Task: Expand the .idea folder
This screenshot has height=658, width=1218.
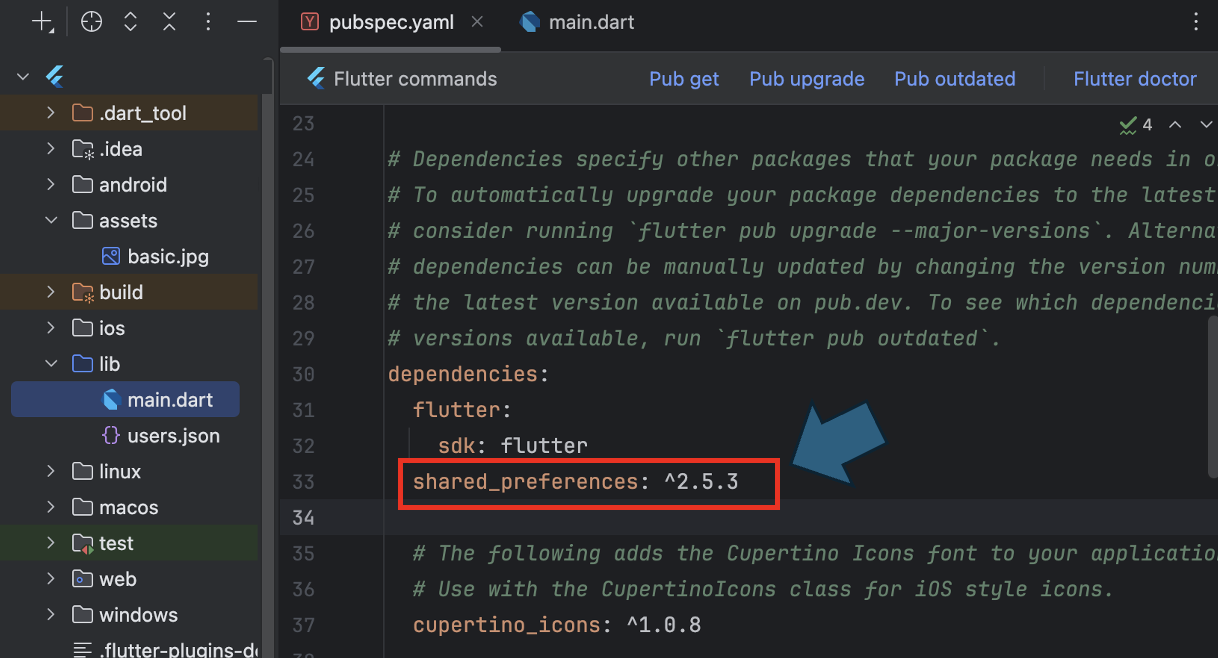Action: pos(51,149)
